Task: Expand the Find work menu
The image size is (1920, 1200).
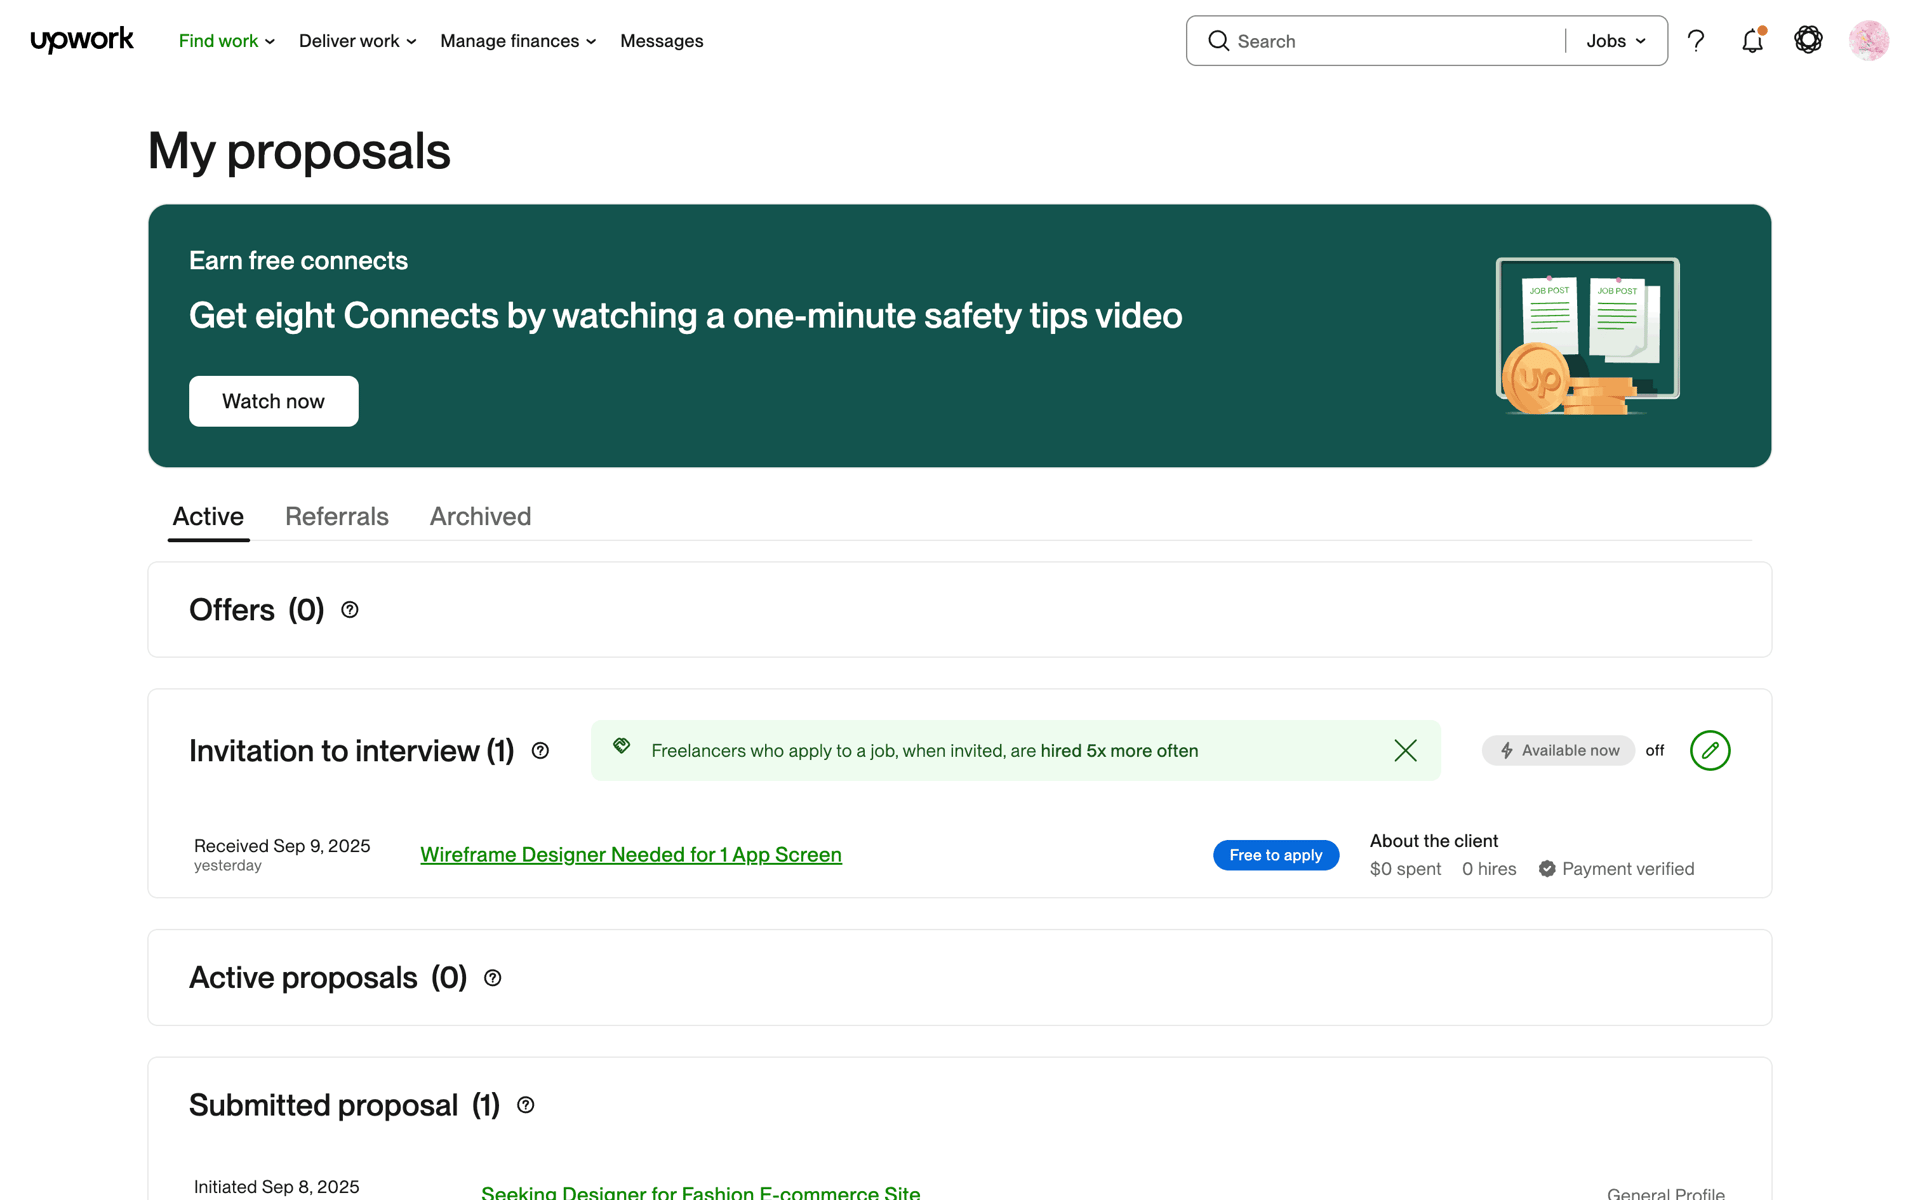Action: (227, 41)
